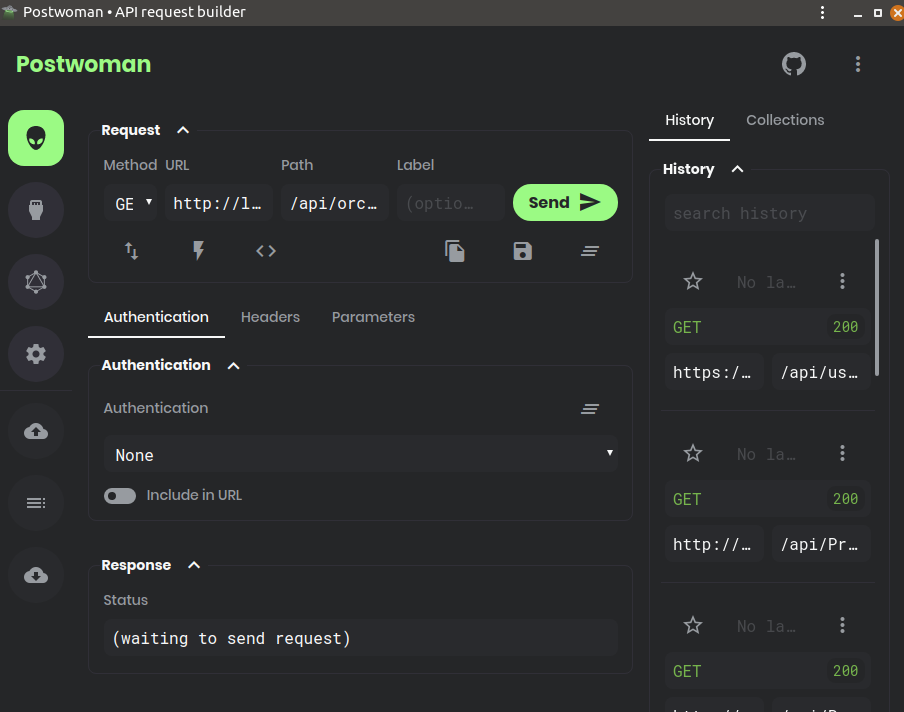Select the Collections tab
This screenshot has height=712, width=904.
click(x=785, y=120)
